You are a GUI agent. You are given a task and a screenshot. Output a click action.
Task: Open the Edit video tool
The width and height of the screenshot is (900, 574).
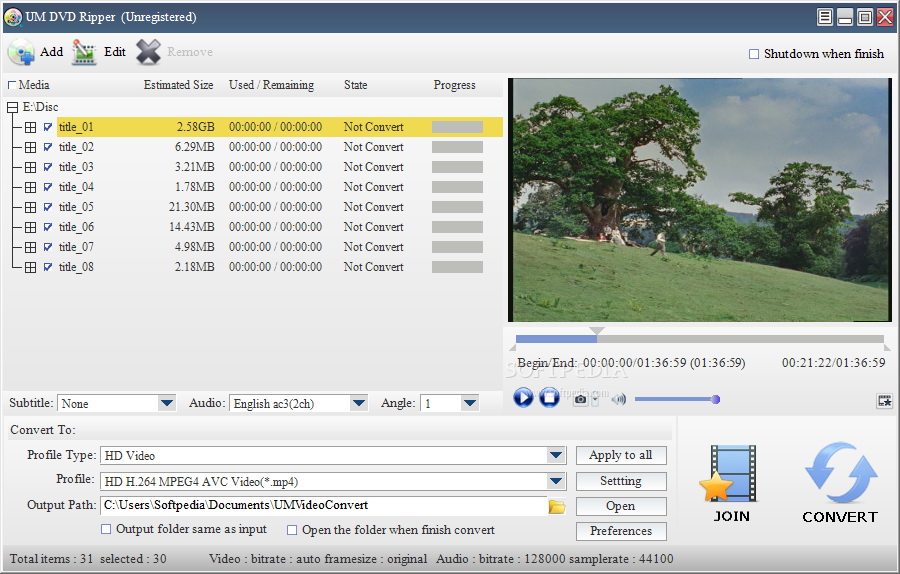pos(85,52)
